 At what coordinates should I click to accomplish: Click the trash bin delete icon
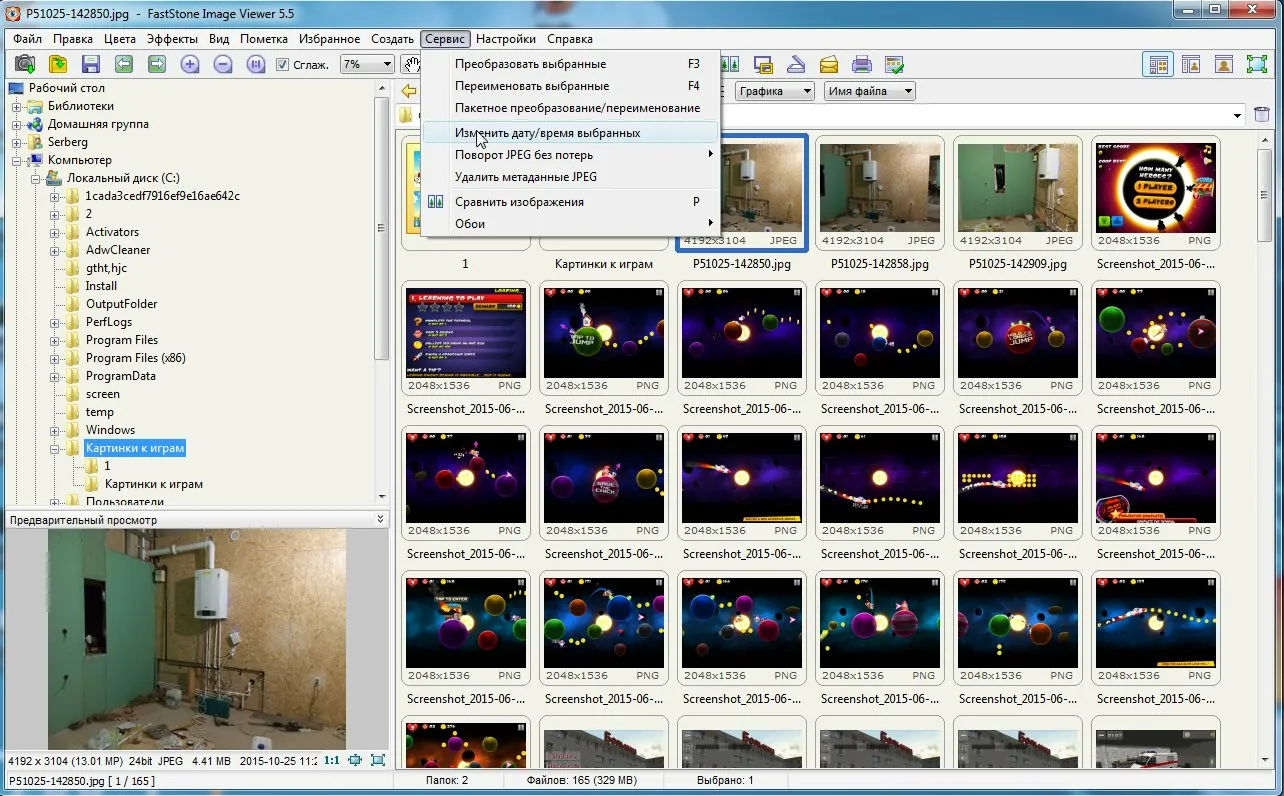[x=1262, y=115]
